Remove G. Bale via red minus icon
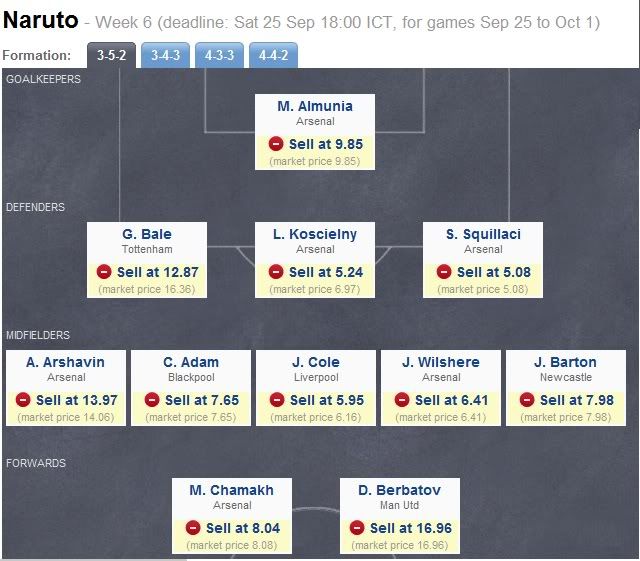The image size is (640, 561). click(104, 272)
